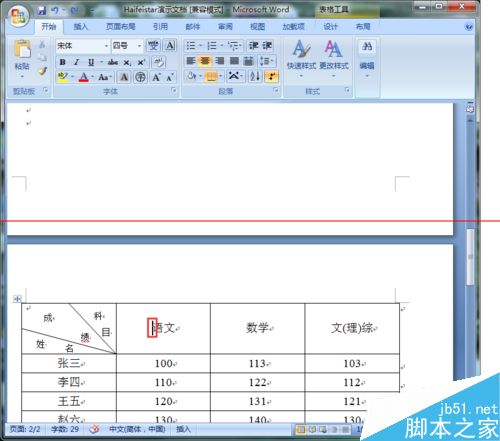Insert enclosed character (circled 字)

[140, 77]
